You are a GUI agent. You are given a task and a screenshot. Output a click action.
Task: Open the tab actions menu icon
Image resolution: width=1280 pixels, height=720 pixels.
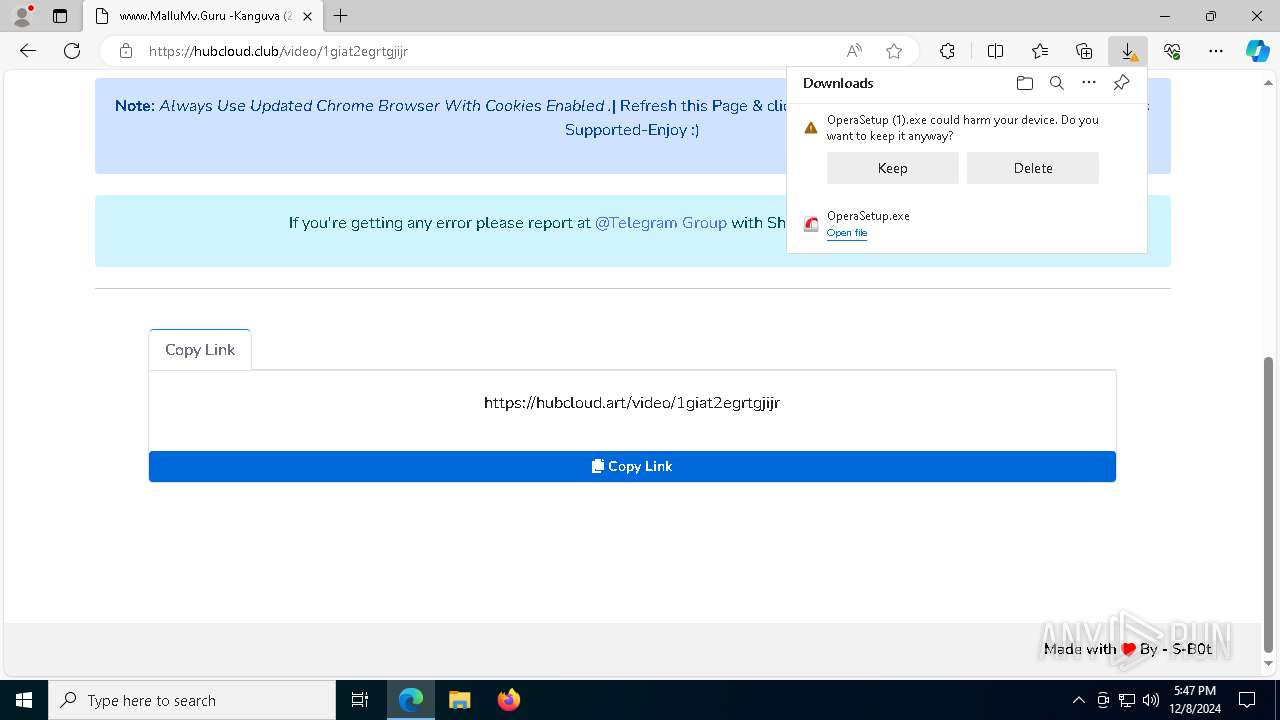[x=60, y=16]
